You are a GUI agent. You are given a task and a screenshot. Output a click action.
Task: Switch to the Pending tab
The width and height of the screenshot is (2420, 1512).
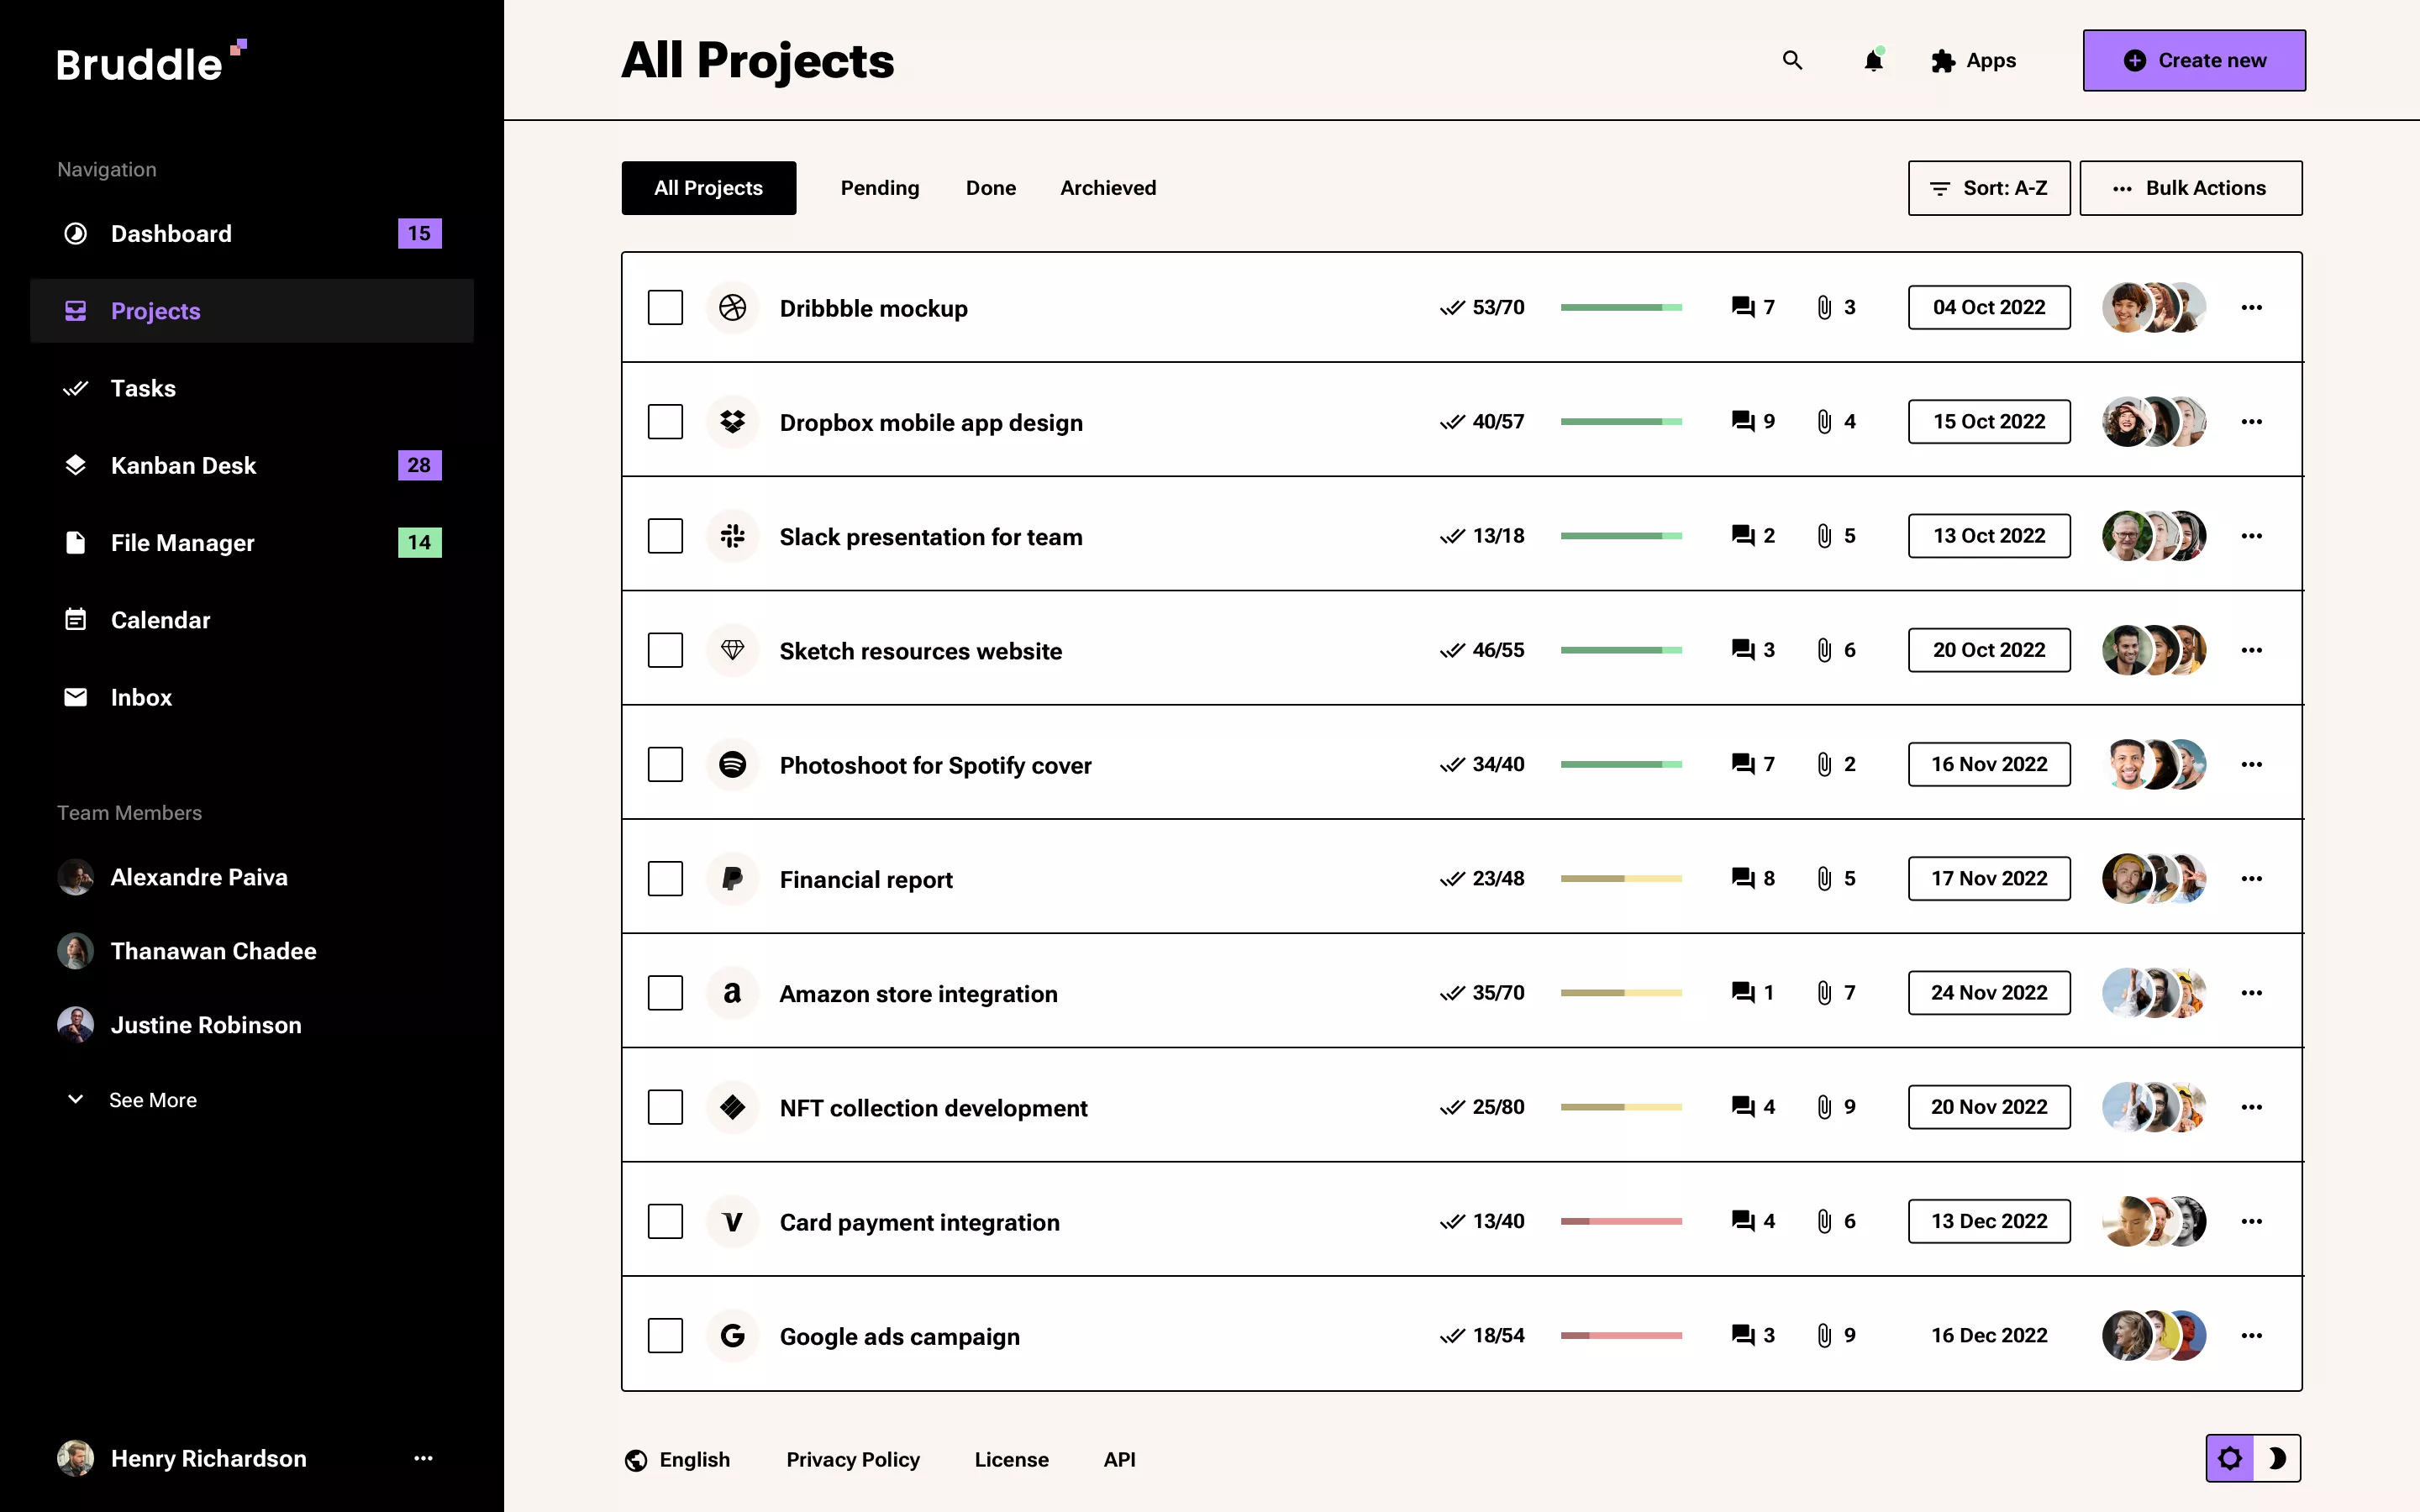pyautogui.click(x=879, y=187)
